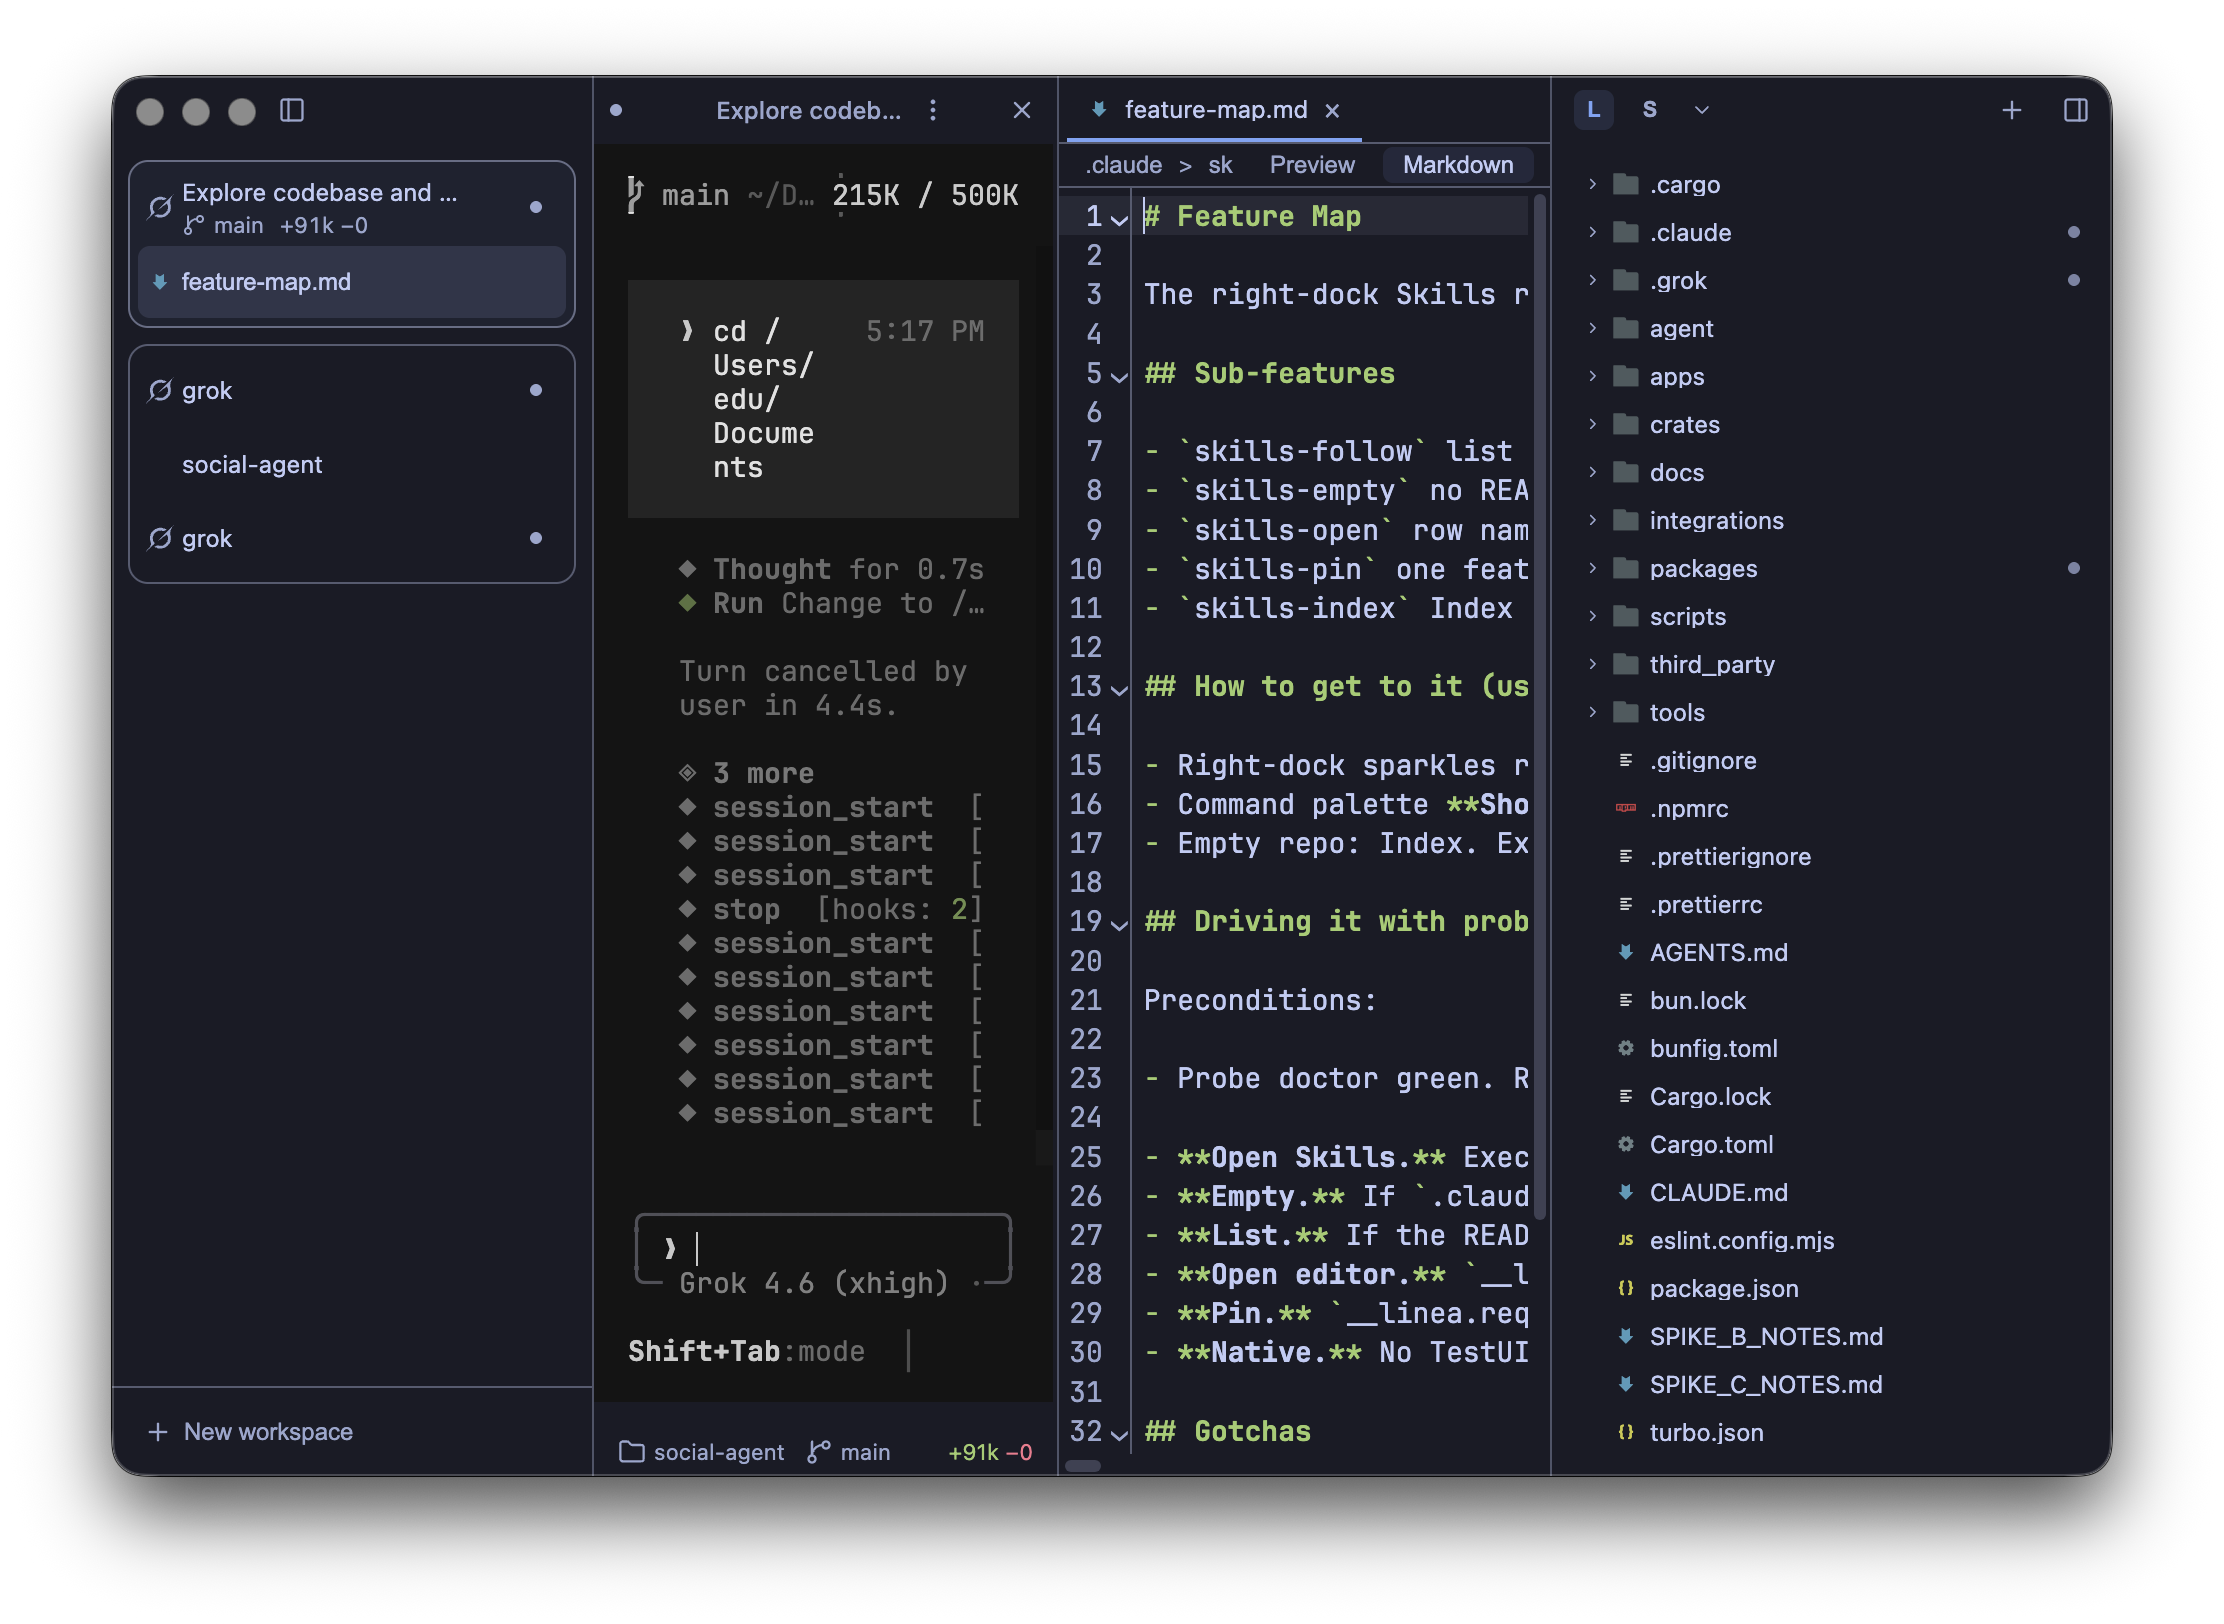The height and width of the screenshot is (1624, 2224).
Task: Expand the Thought for 0.7s entry
Action: click(x=831, y=569)
